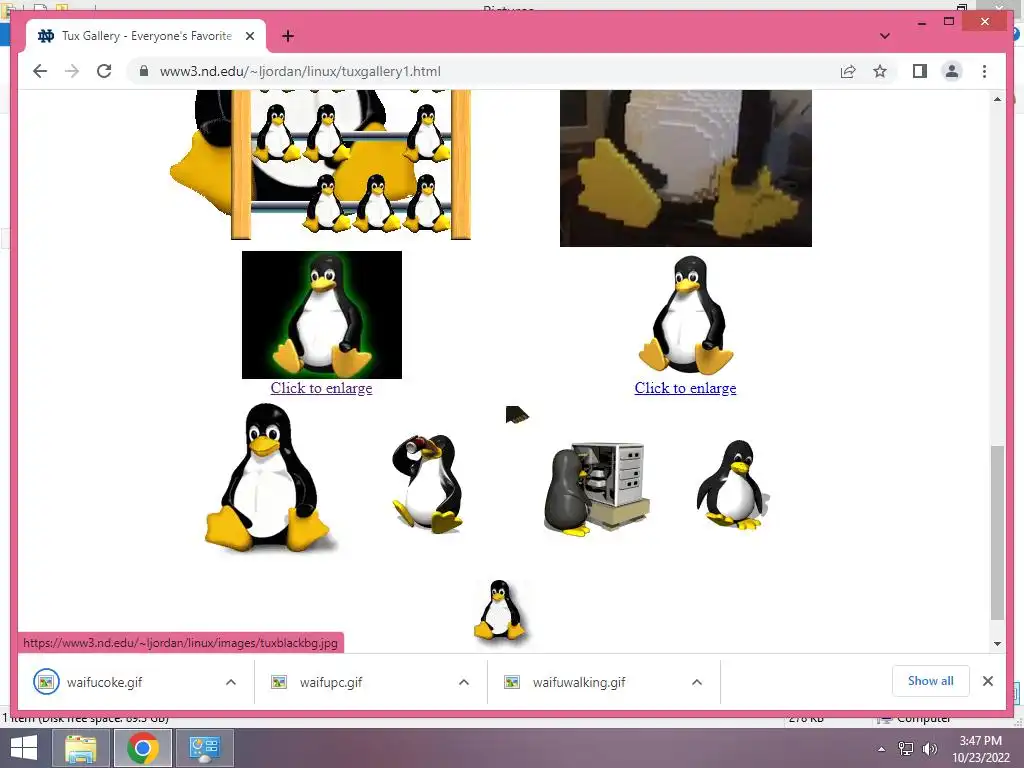This screenshot has width=1024, height=768.
Task: View site security lock information
Action: click(x=144, y=71)
